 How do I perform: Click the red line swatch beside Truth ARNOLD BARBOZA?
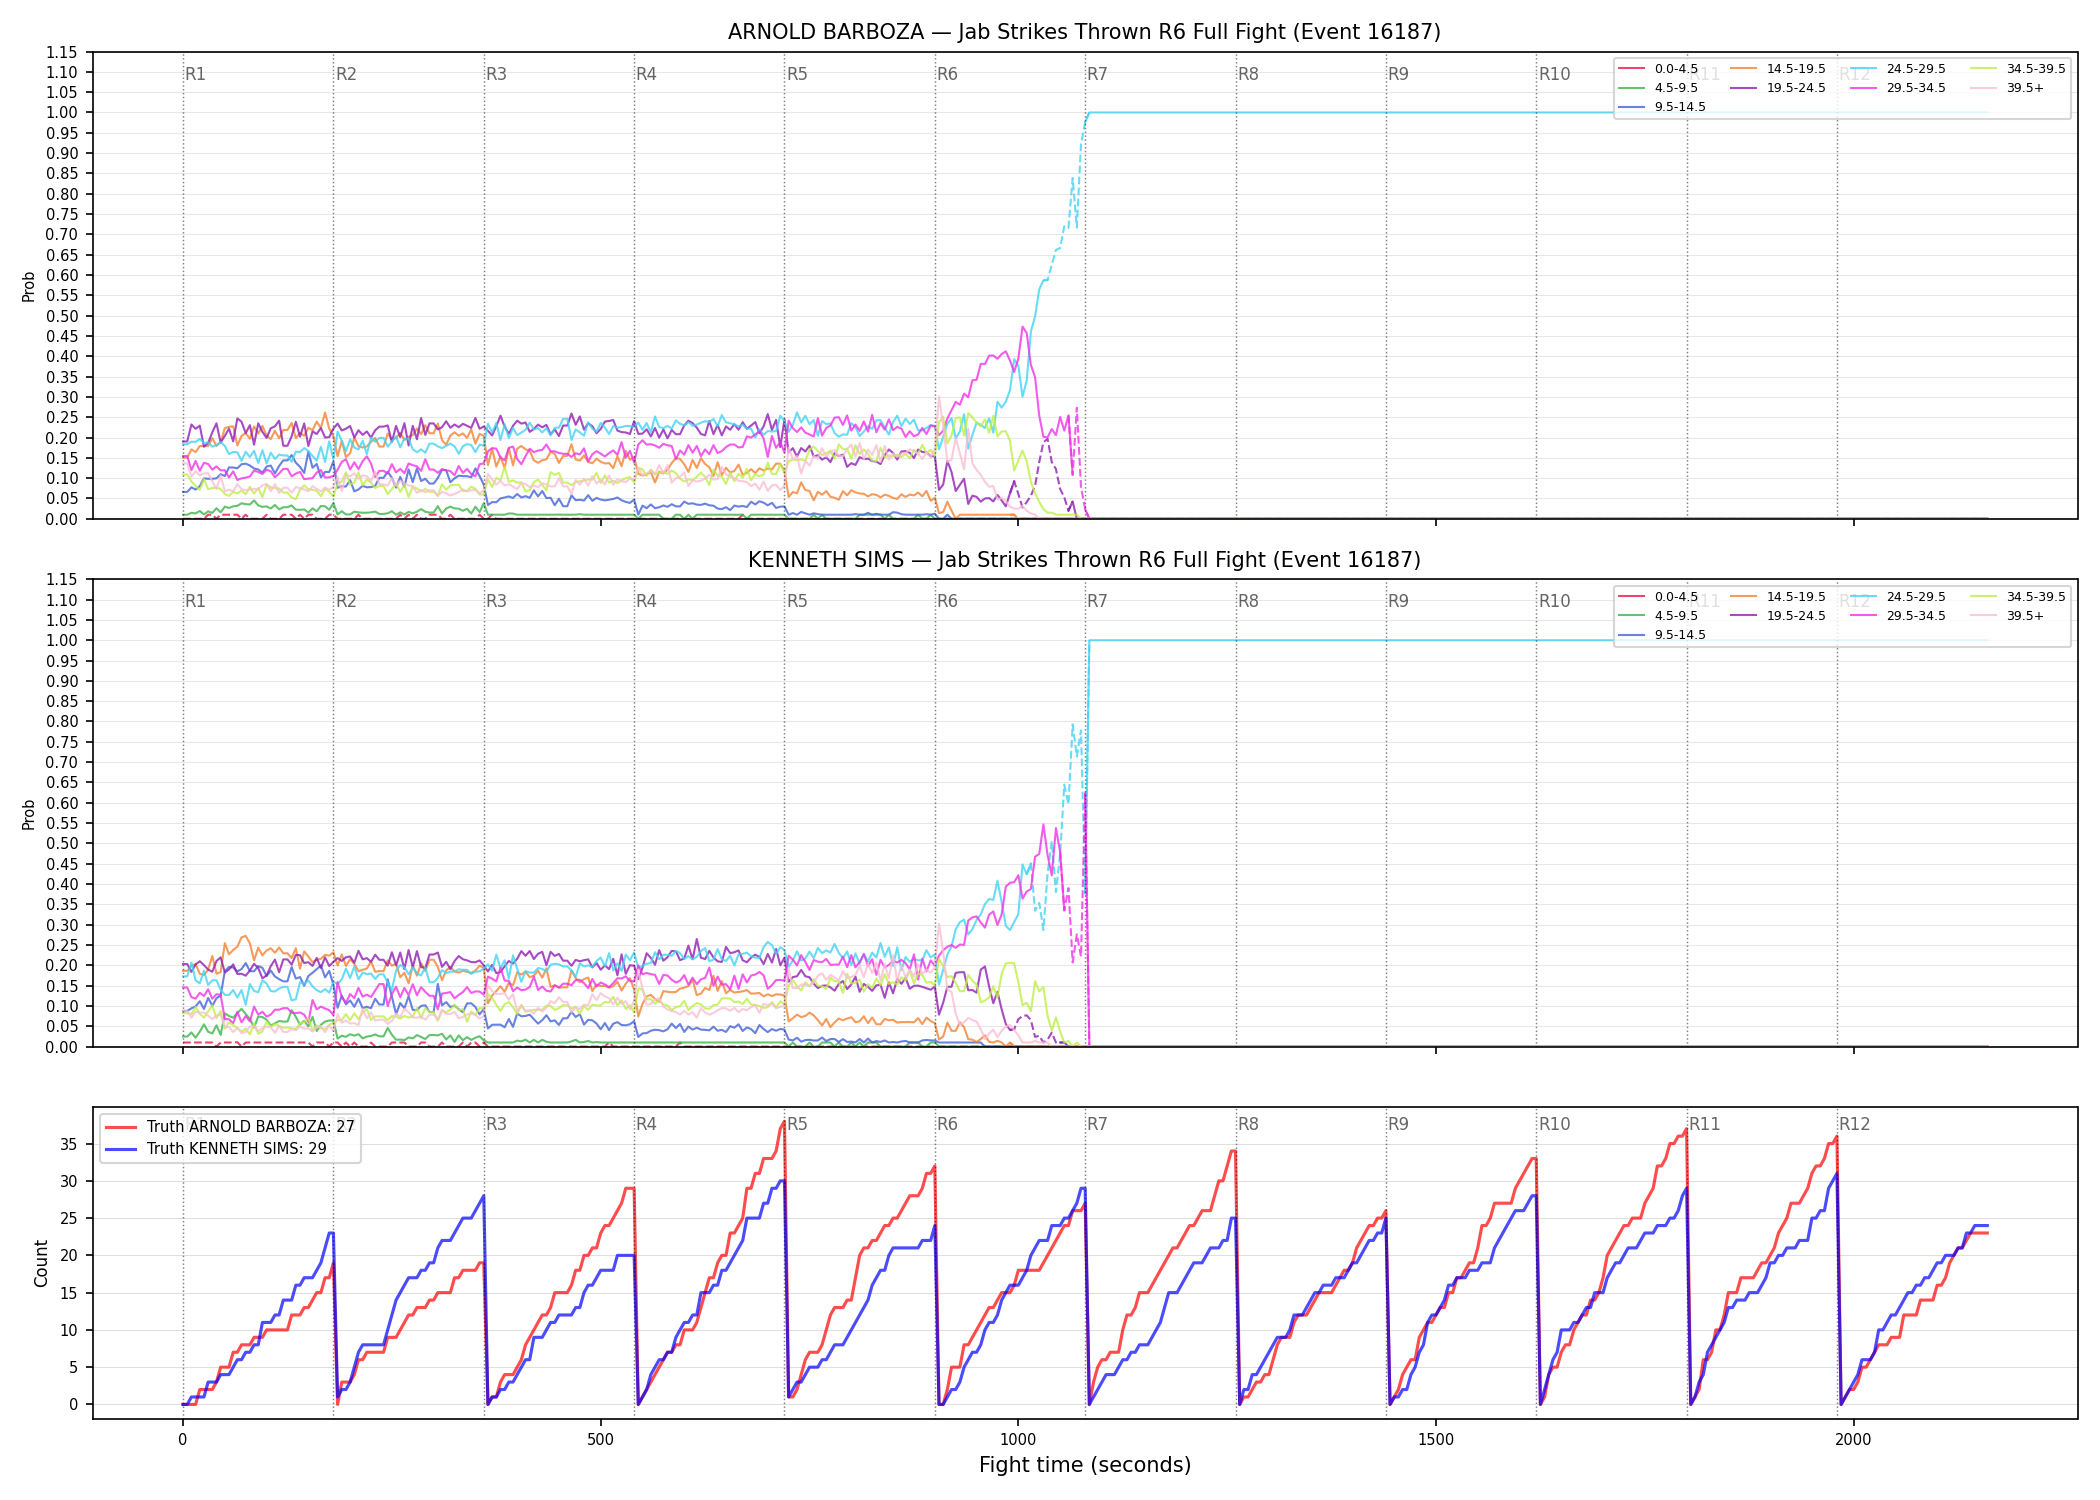point(121,1126)
